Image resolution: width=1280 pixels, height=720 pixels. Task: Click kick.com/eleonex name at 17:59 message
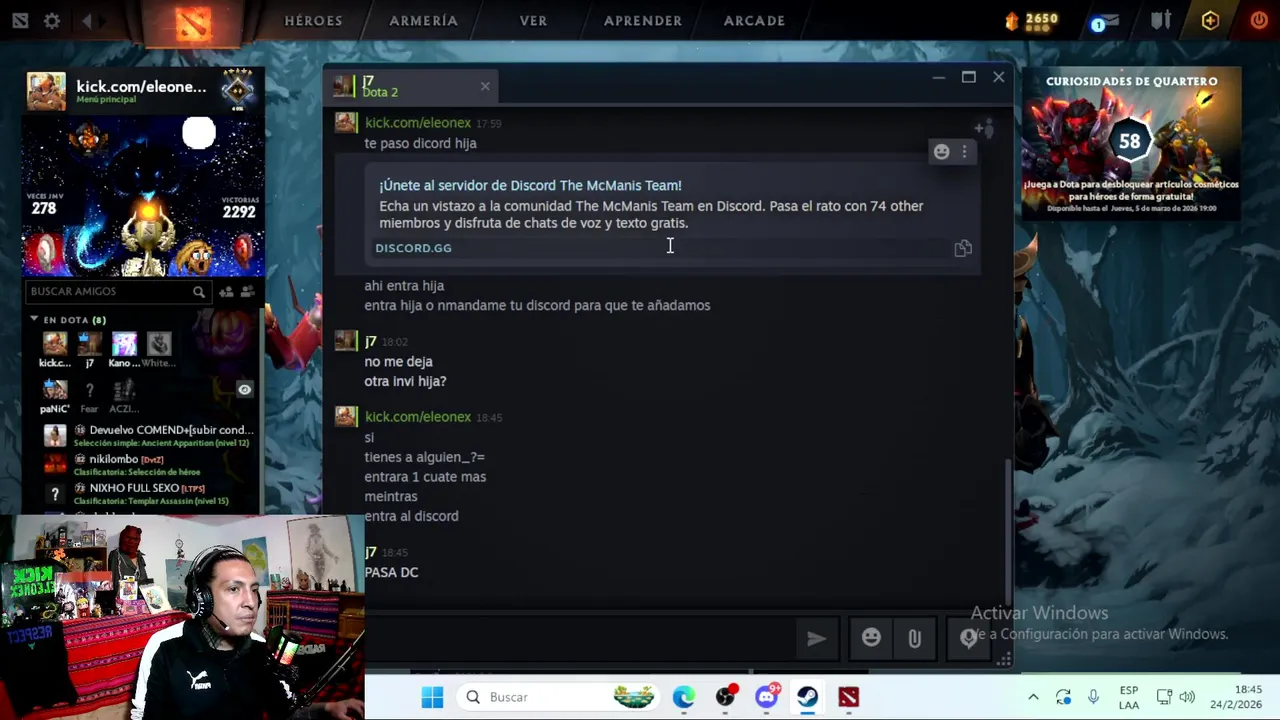coord(418,123)
